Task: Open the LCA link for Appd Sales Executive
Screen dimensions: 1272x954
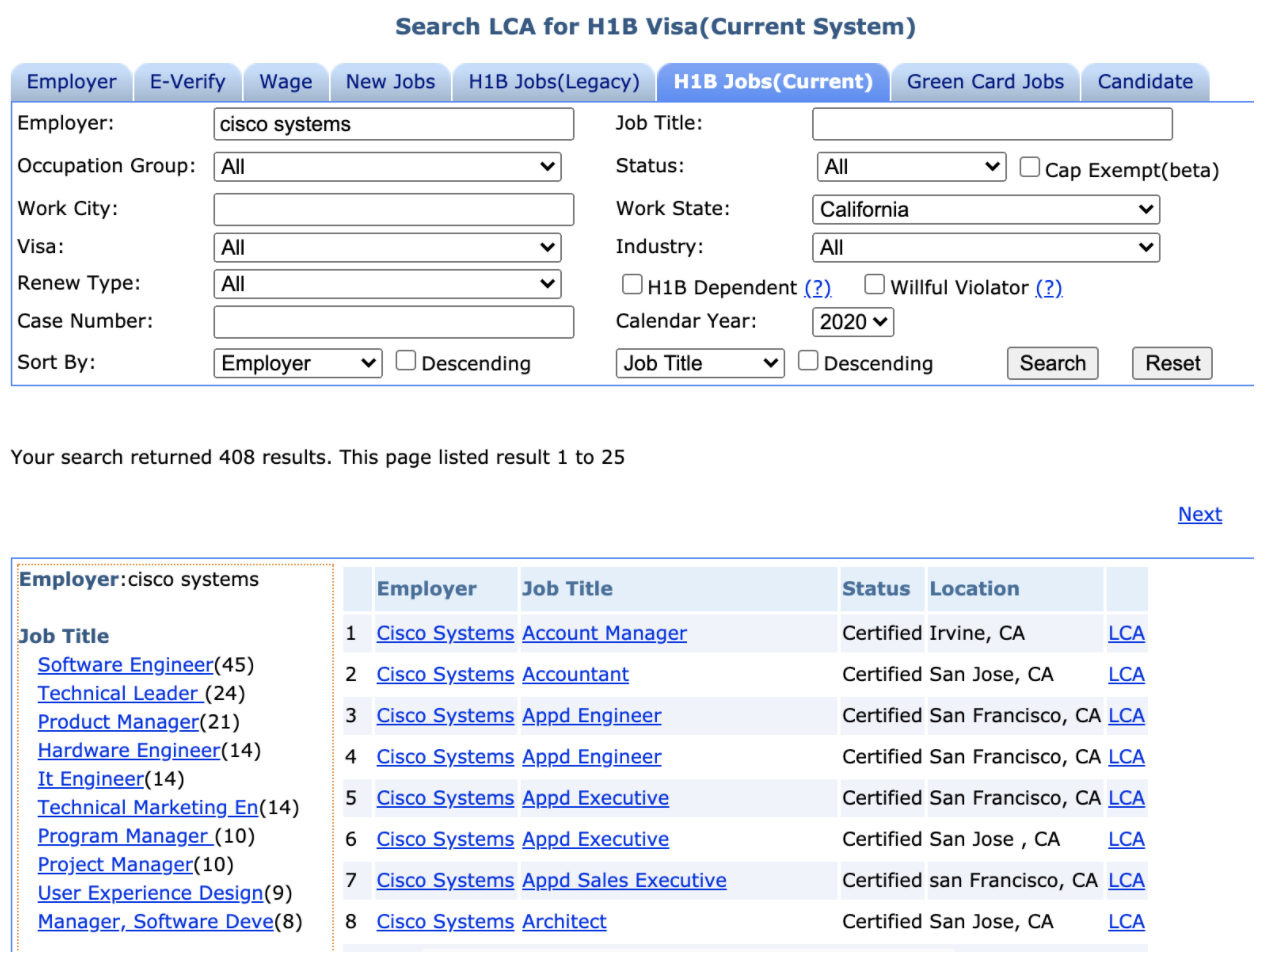Action: point(1126,881)
